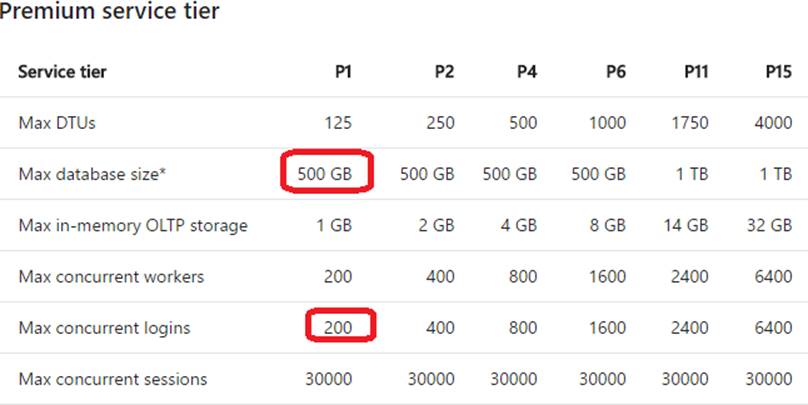
Task: Select the Max concurrent workers row label
Action: (x=111, y=277)
